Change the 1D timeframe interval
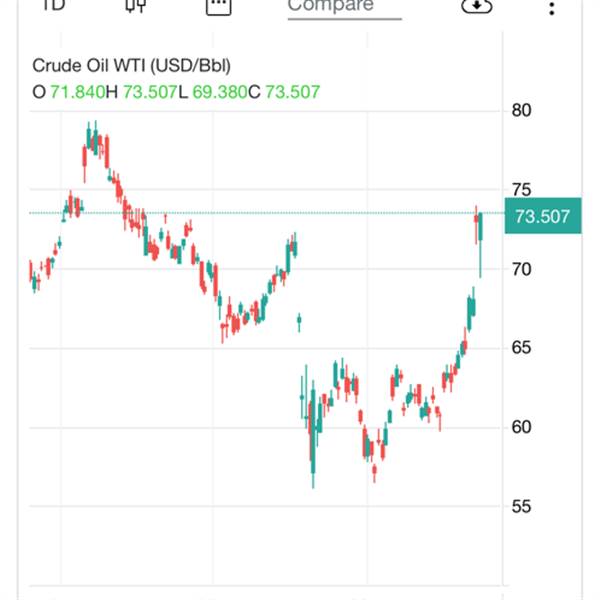 [54, 5]
